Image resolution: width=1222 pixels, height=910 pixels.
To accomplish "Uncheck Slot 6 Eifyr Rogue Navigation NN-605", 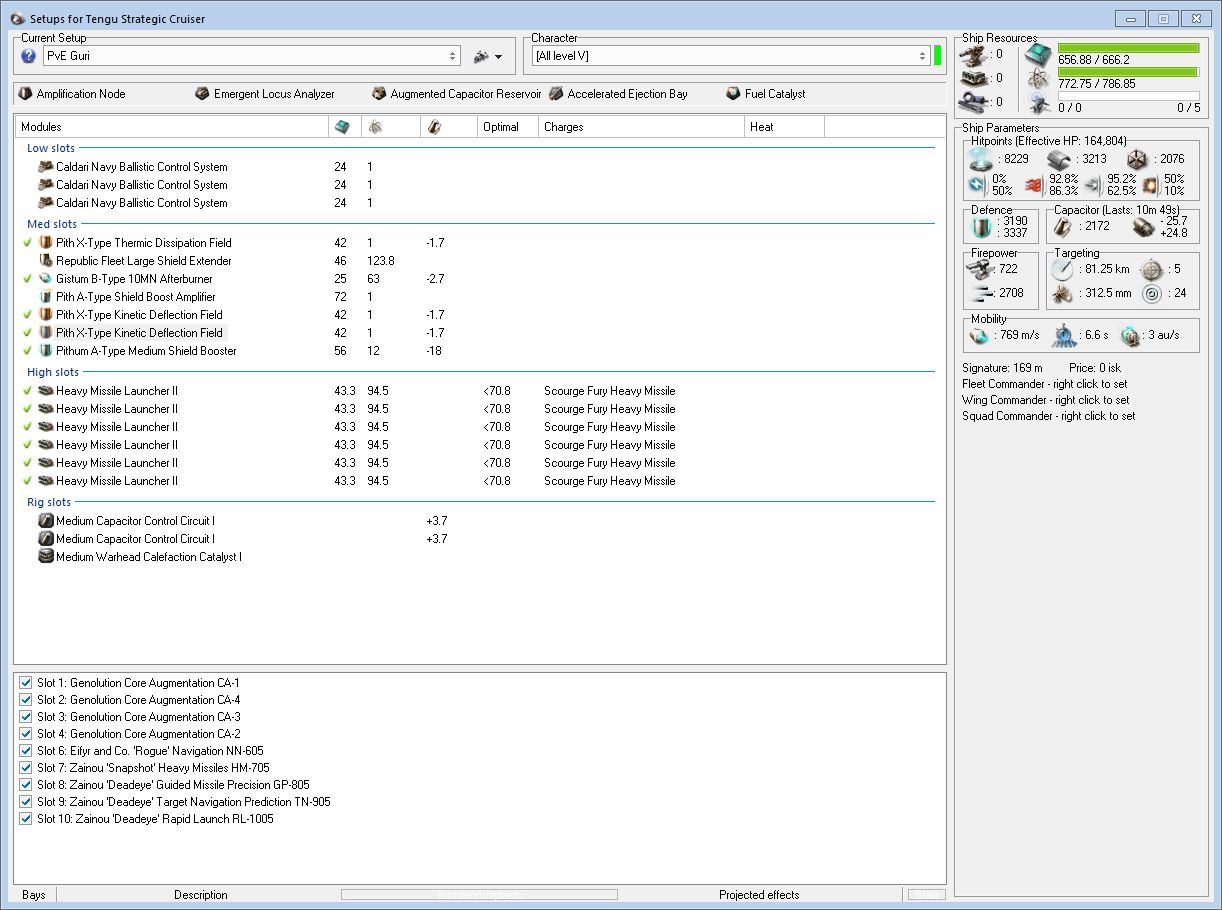I will [x=26, y=751].
